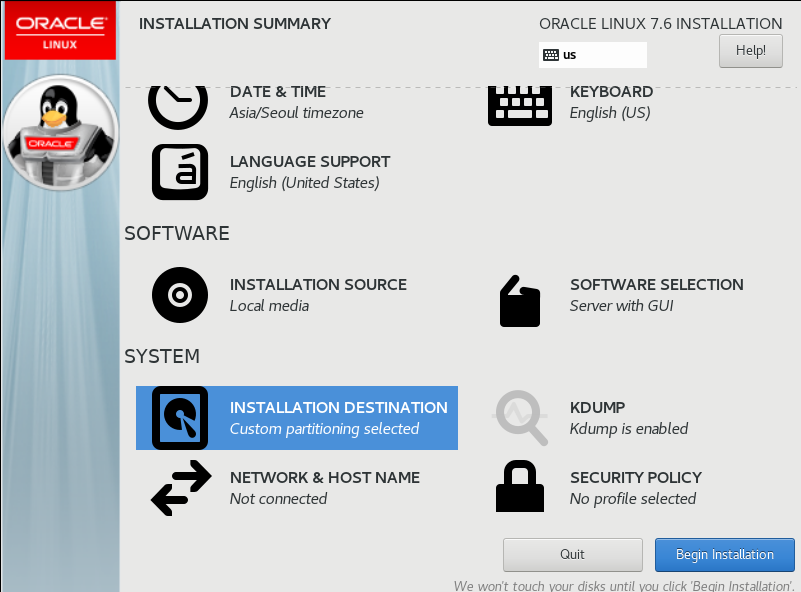Click the Quit button
The image size is (801, 592).
click(573, 555)
